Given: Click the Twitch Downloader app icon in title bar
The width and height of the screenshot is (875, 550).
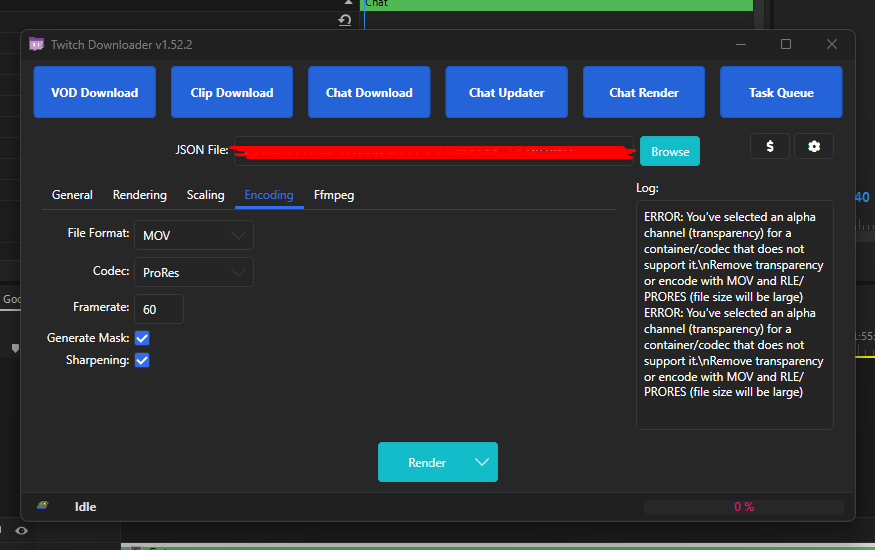Looking at the screenshot, I should tap(36, 44).
